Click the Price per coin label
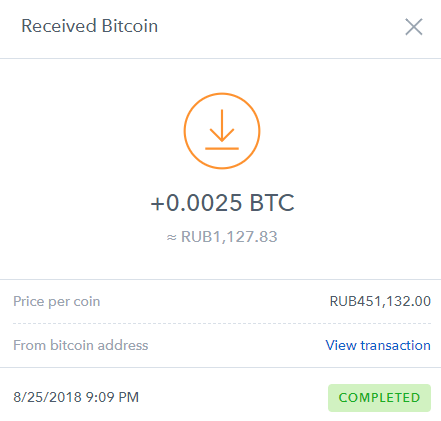Viewport: 441px width, 421px height. pos(57,301)
